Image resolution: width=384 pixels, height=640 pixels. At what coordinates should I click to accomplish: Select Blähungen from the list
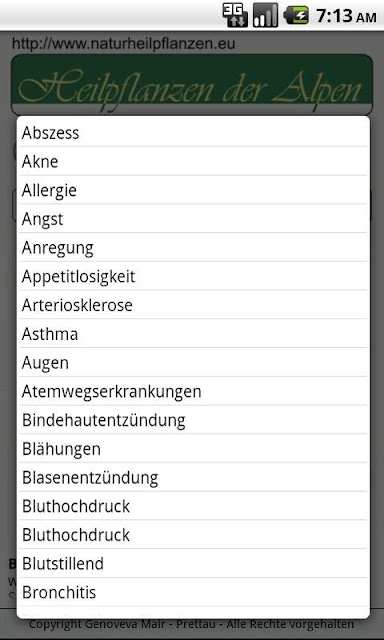[x=193, y=449]
